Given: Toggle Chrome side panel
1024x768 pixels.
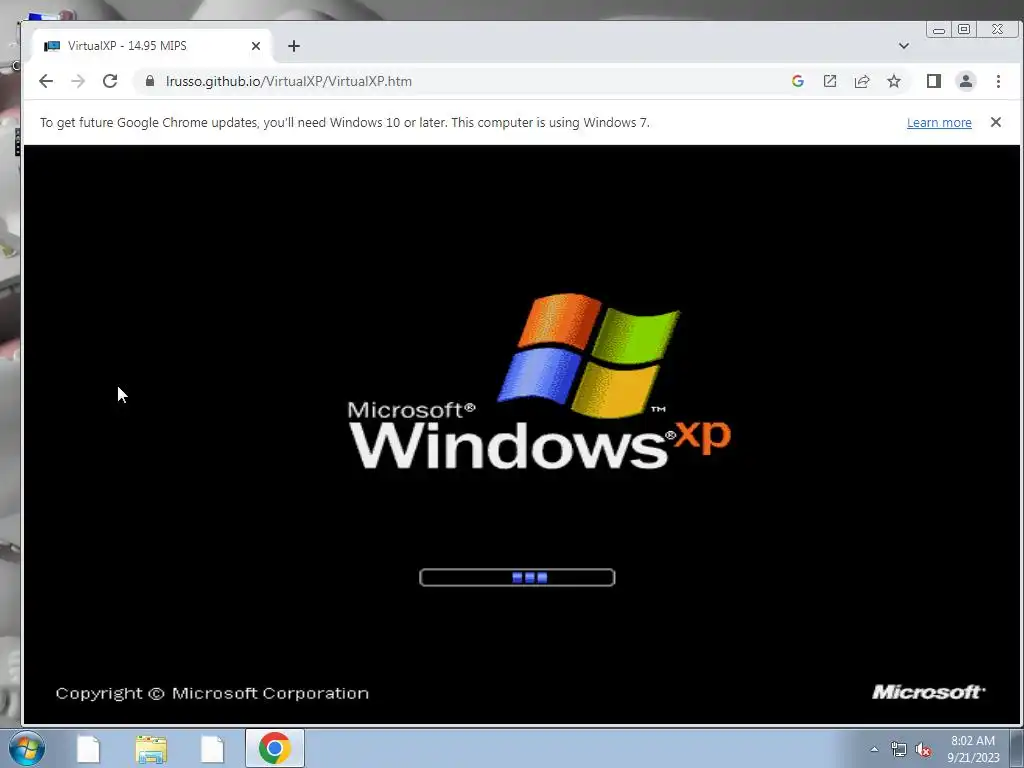Looking at the screenshot, I should click(x=934, y=81).
